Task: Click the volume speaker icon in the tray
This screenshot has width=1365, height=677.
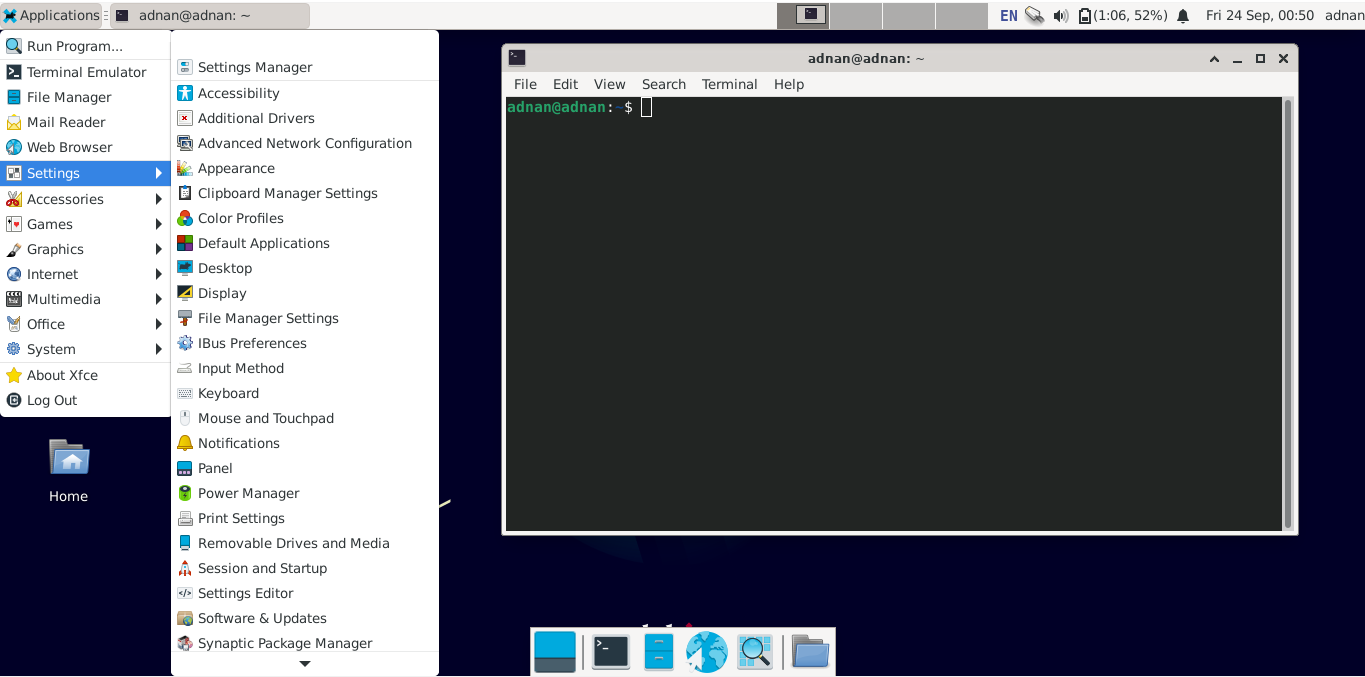Action: pos(1060,15)
